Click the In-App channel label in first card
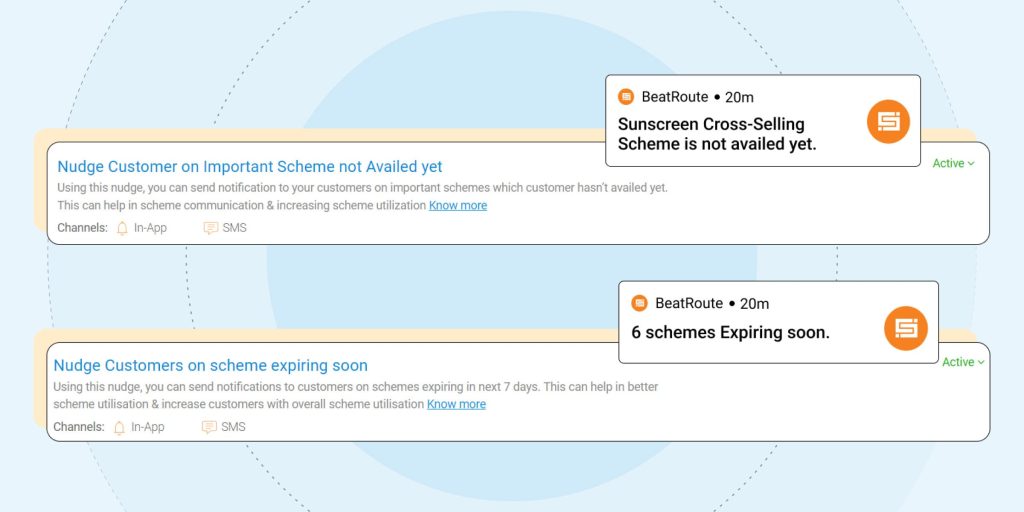 [150, 228]
